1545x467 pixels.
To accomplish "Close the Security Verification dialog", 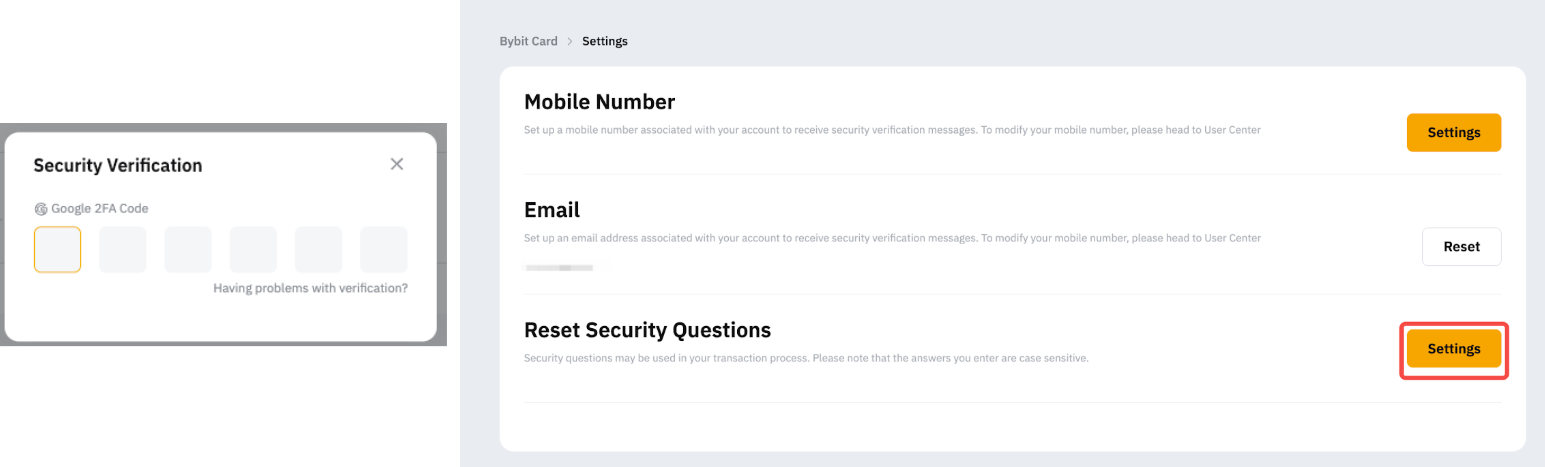I will (397, 164).
